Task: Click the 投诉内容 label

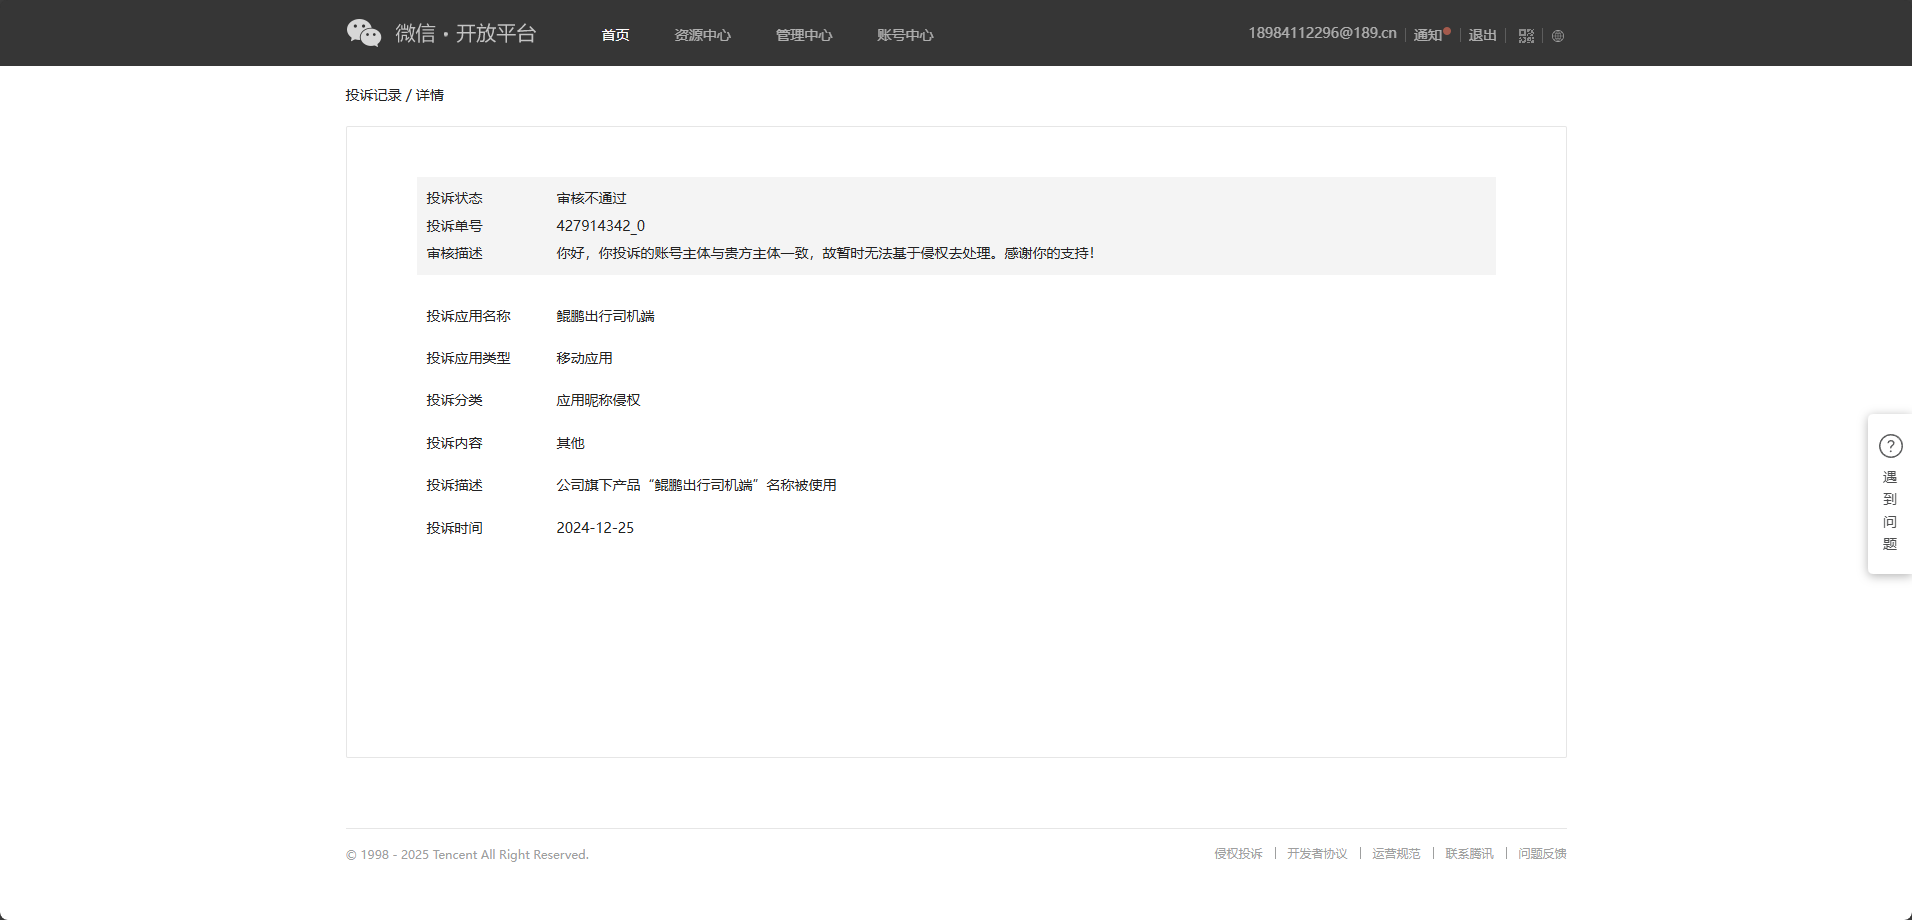Action: click(x=455, y=443)
